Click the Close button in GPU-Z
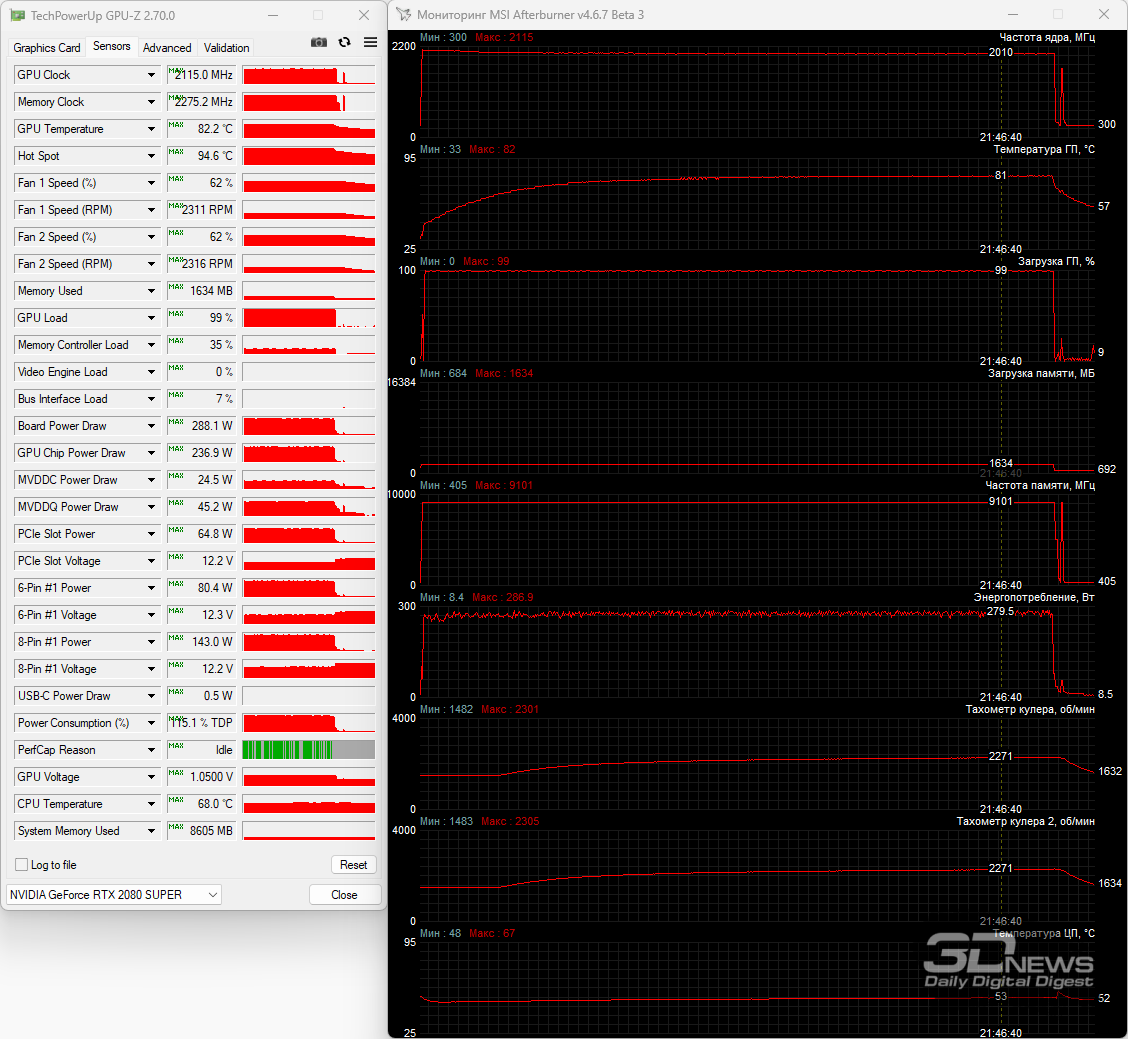1128x1039 pixels. [344, 895]
